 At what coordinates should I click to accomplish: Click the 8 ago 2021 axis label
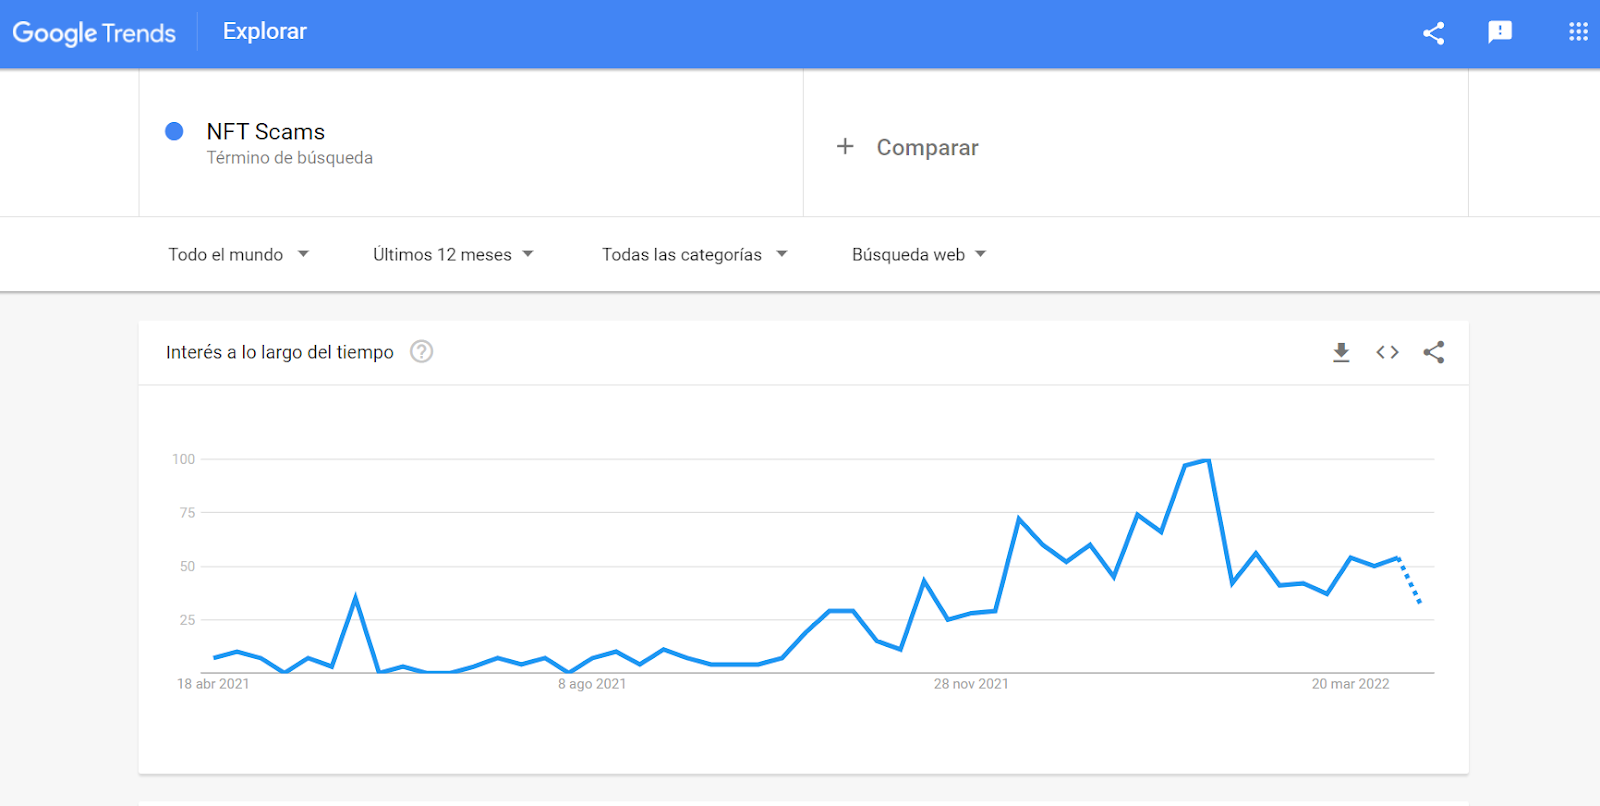pyautogui.click(x=592, y=684)
